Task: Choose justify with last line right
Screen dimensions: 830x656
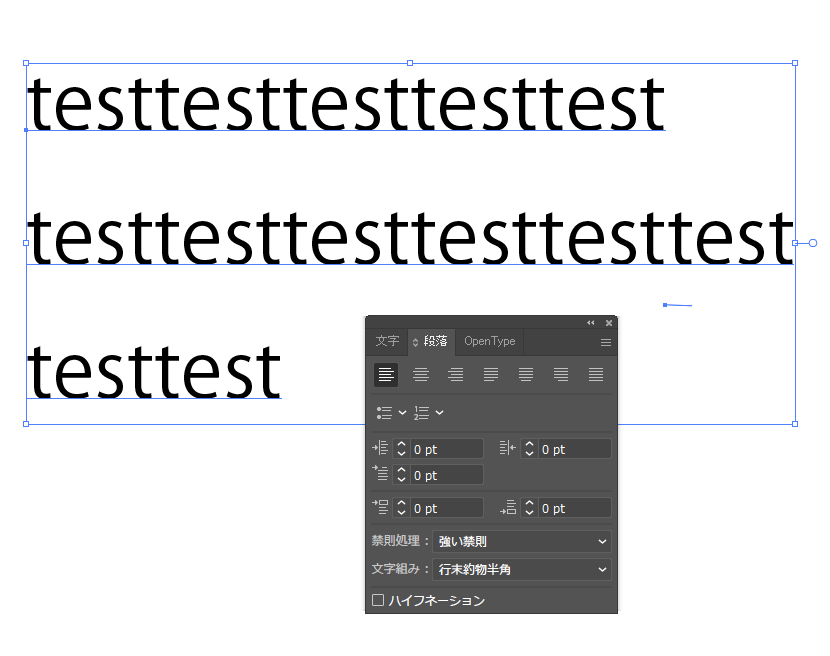Action: 561,375
